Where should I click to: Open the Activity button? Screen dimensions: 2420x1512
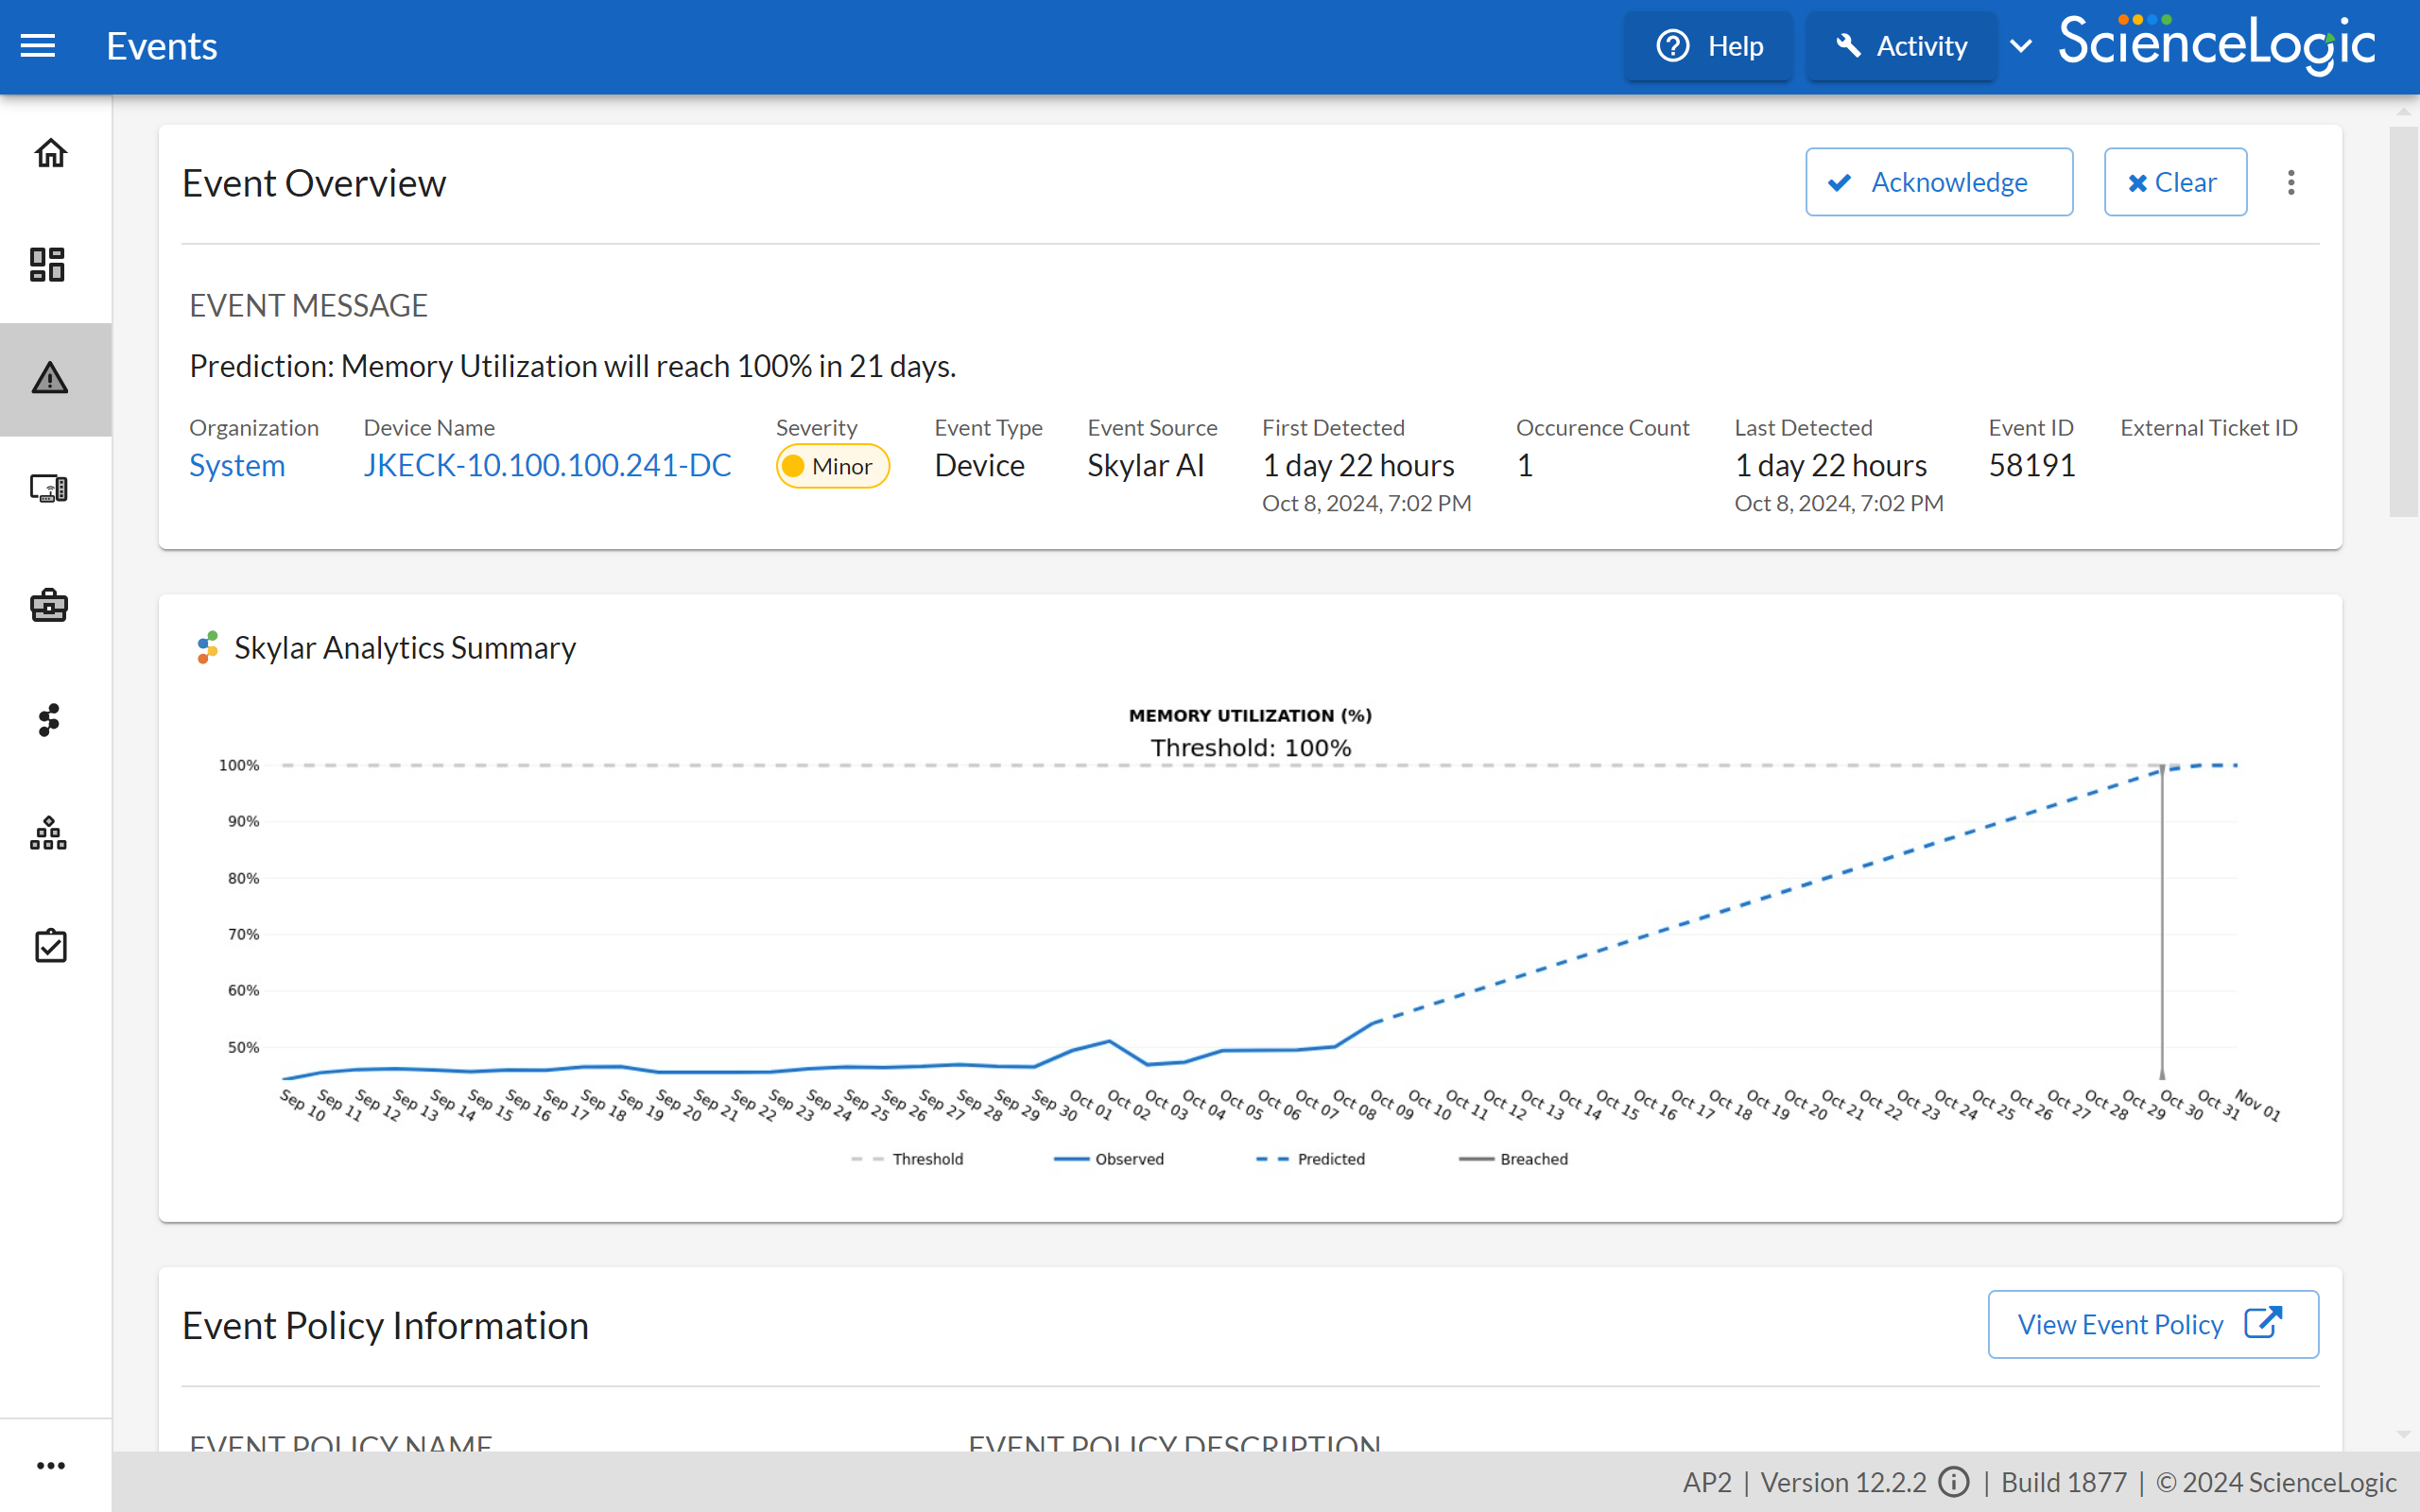pos(1901,46)
